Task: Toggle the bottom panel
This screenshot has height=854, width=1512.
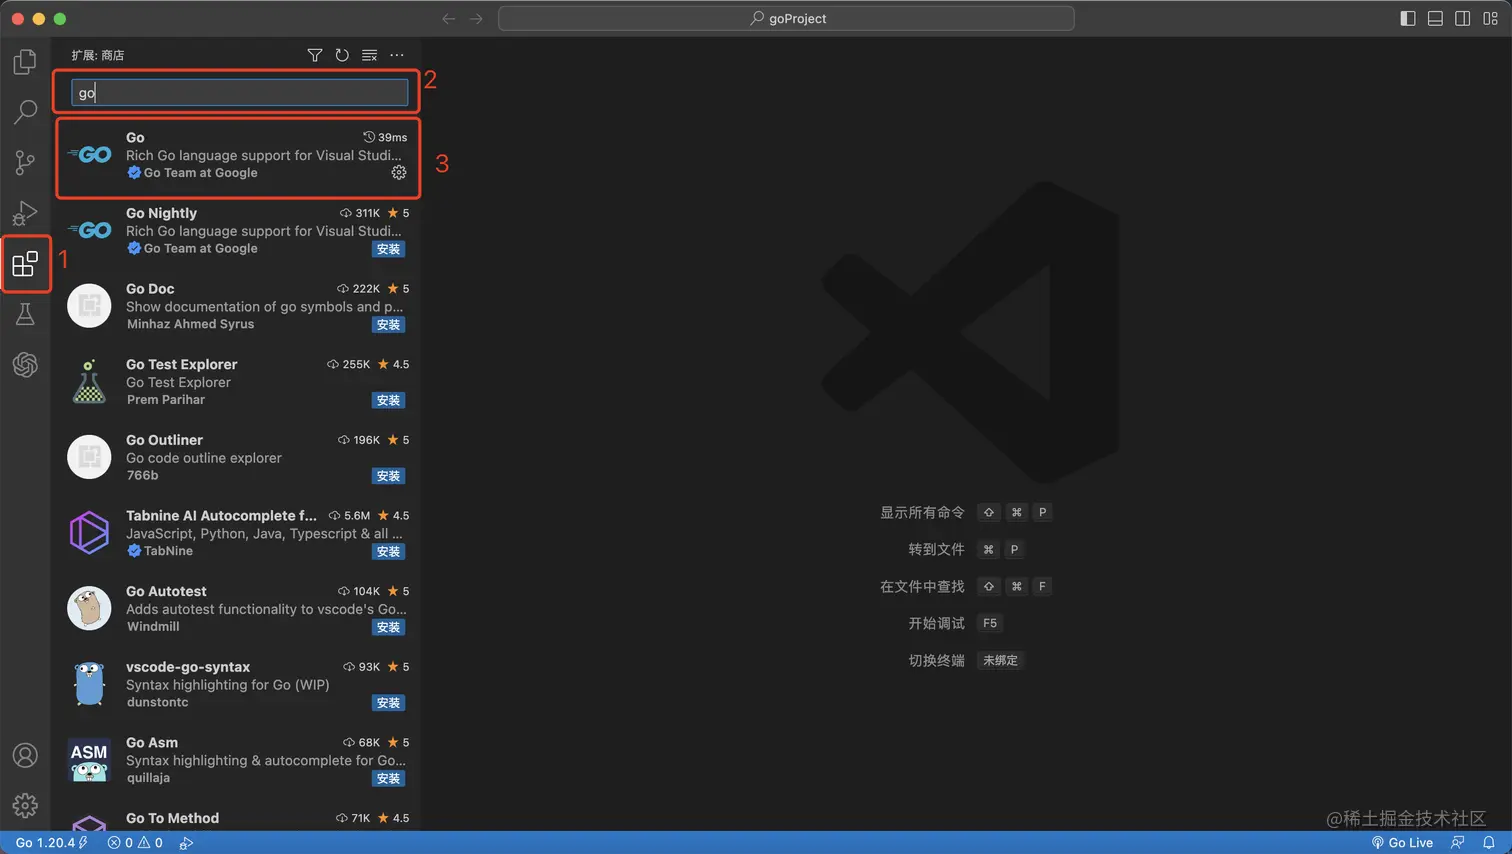Action: (x=1435, y=18)
